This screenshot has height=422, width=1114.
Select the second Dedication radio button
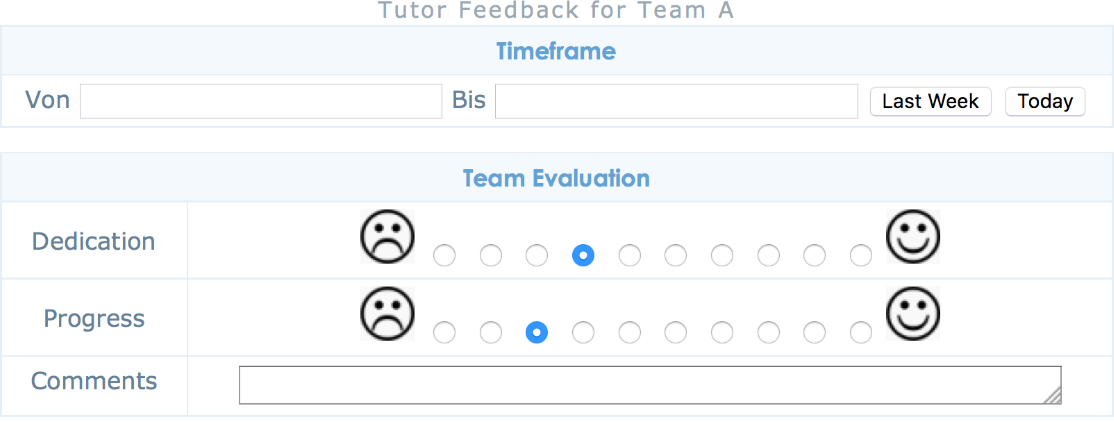491,255
